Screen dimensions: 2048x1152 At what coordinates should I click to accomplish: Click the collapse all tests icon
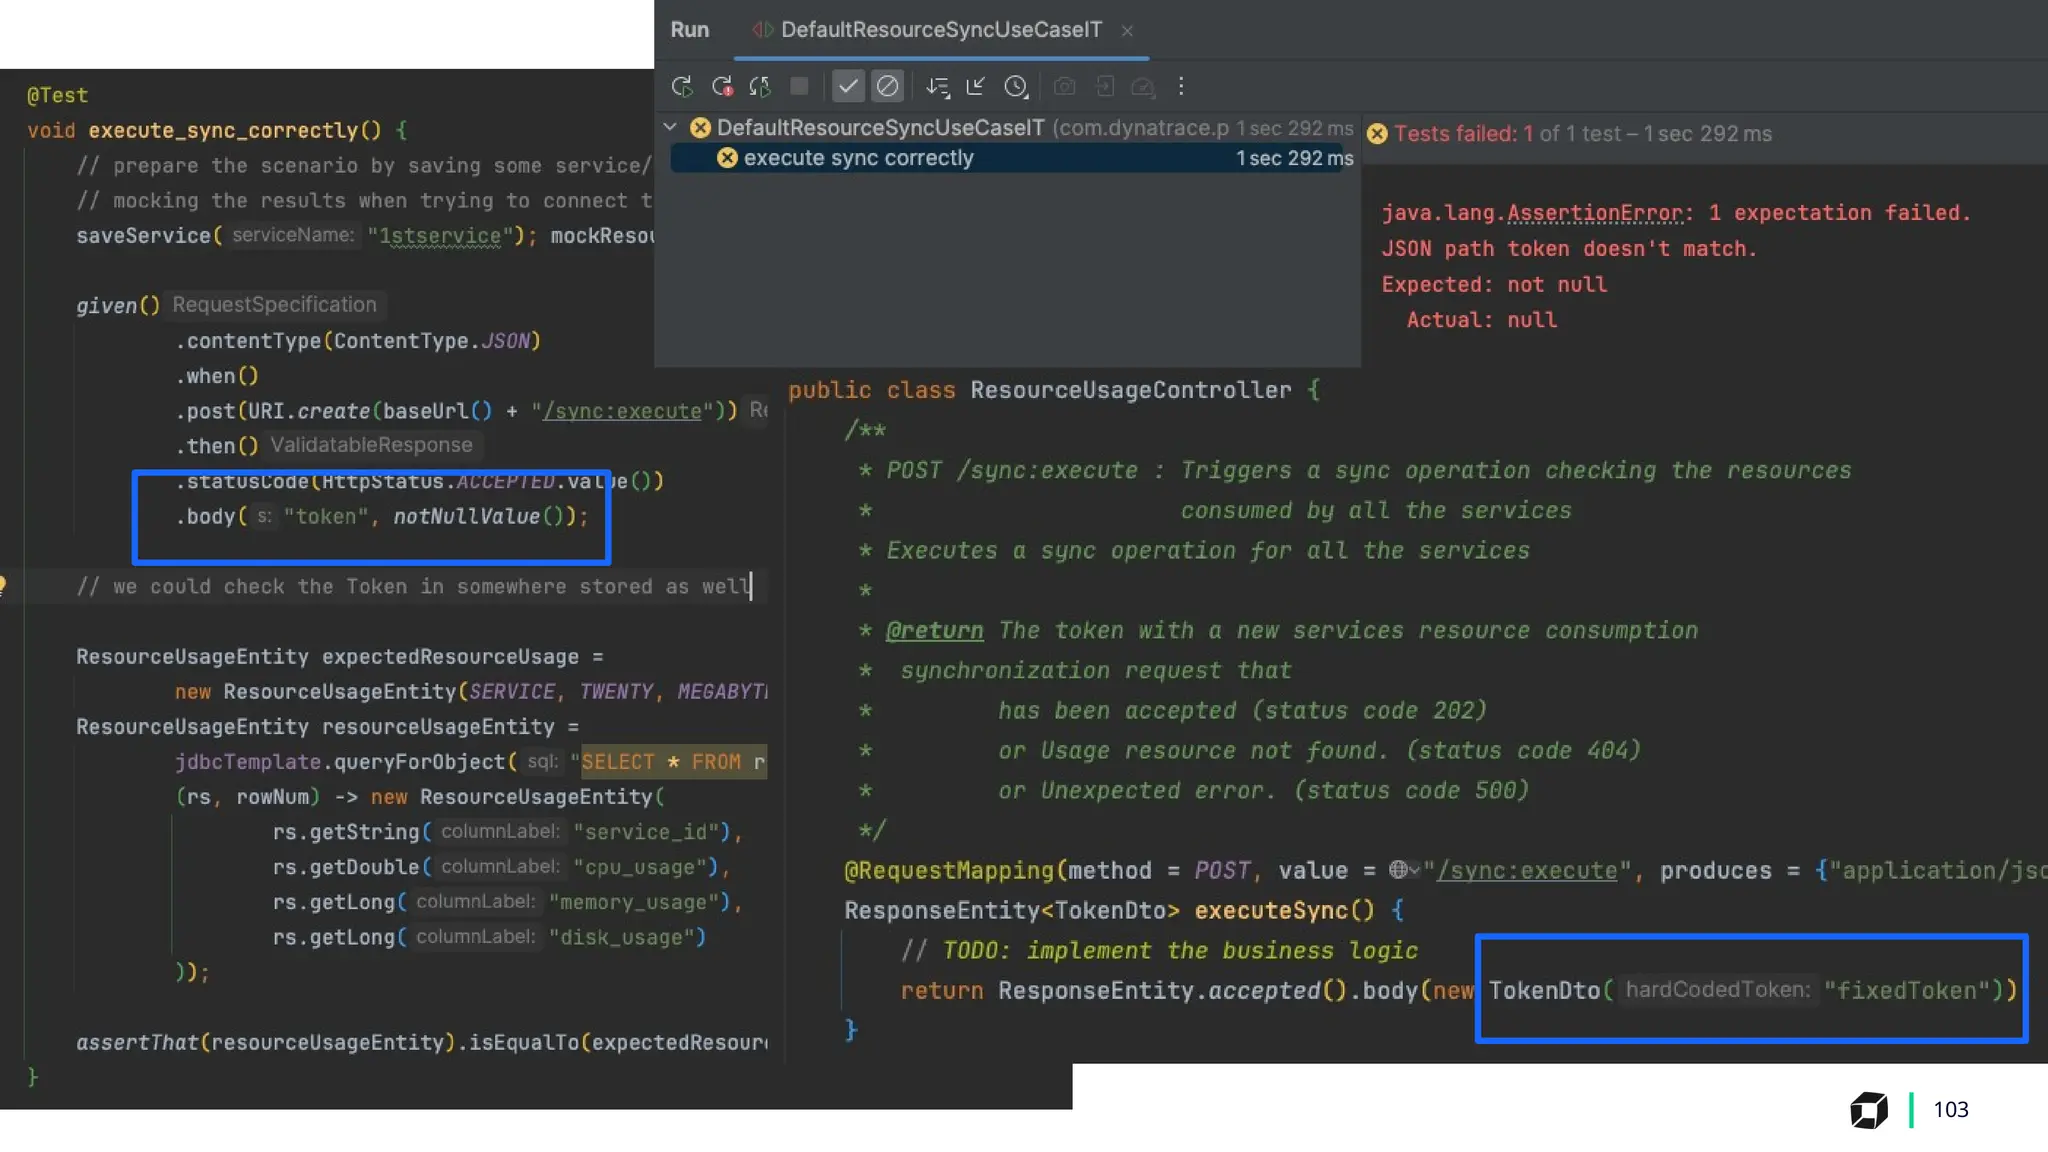tap(976, 87)
